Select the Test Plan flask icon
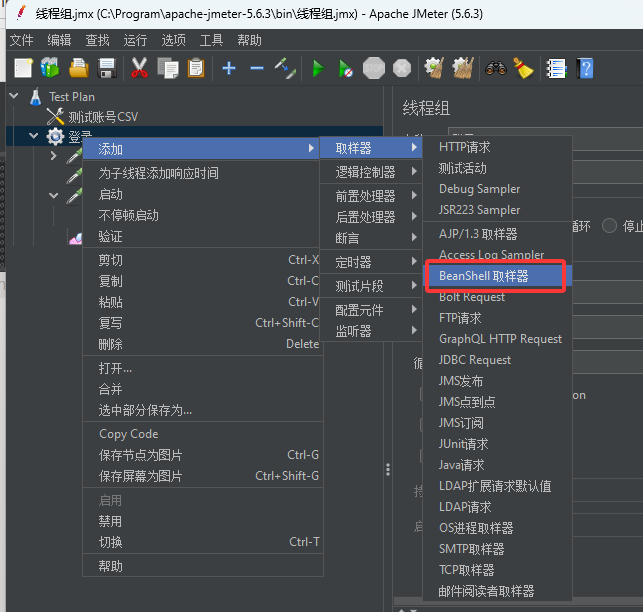Image resolution: width=643 pixels, height=612 pixels. click(36, 97)
